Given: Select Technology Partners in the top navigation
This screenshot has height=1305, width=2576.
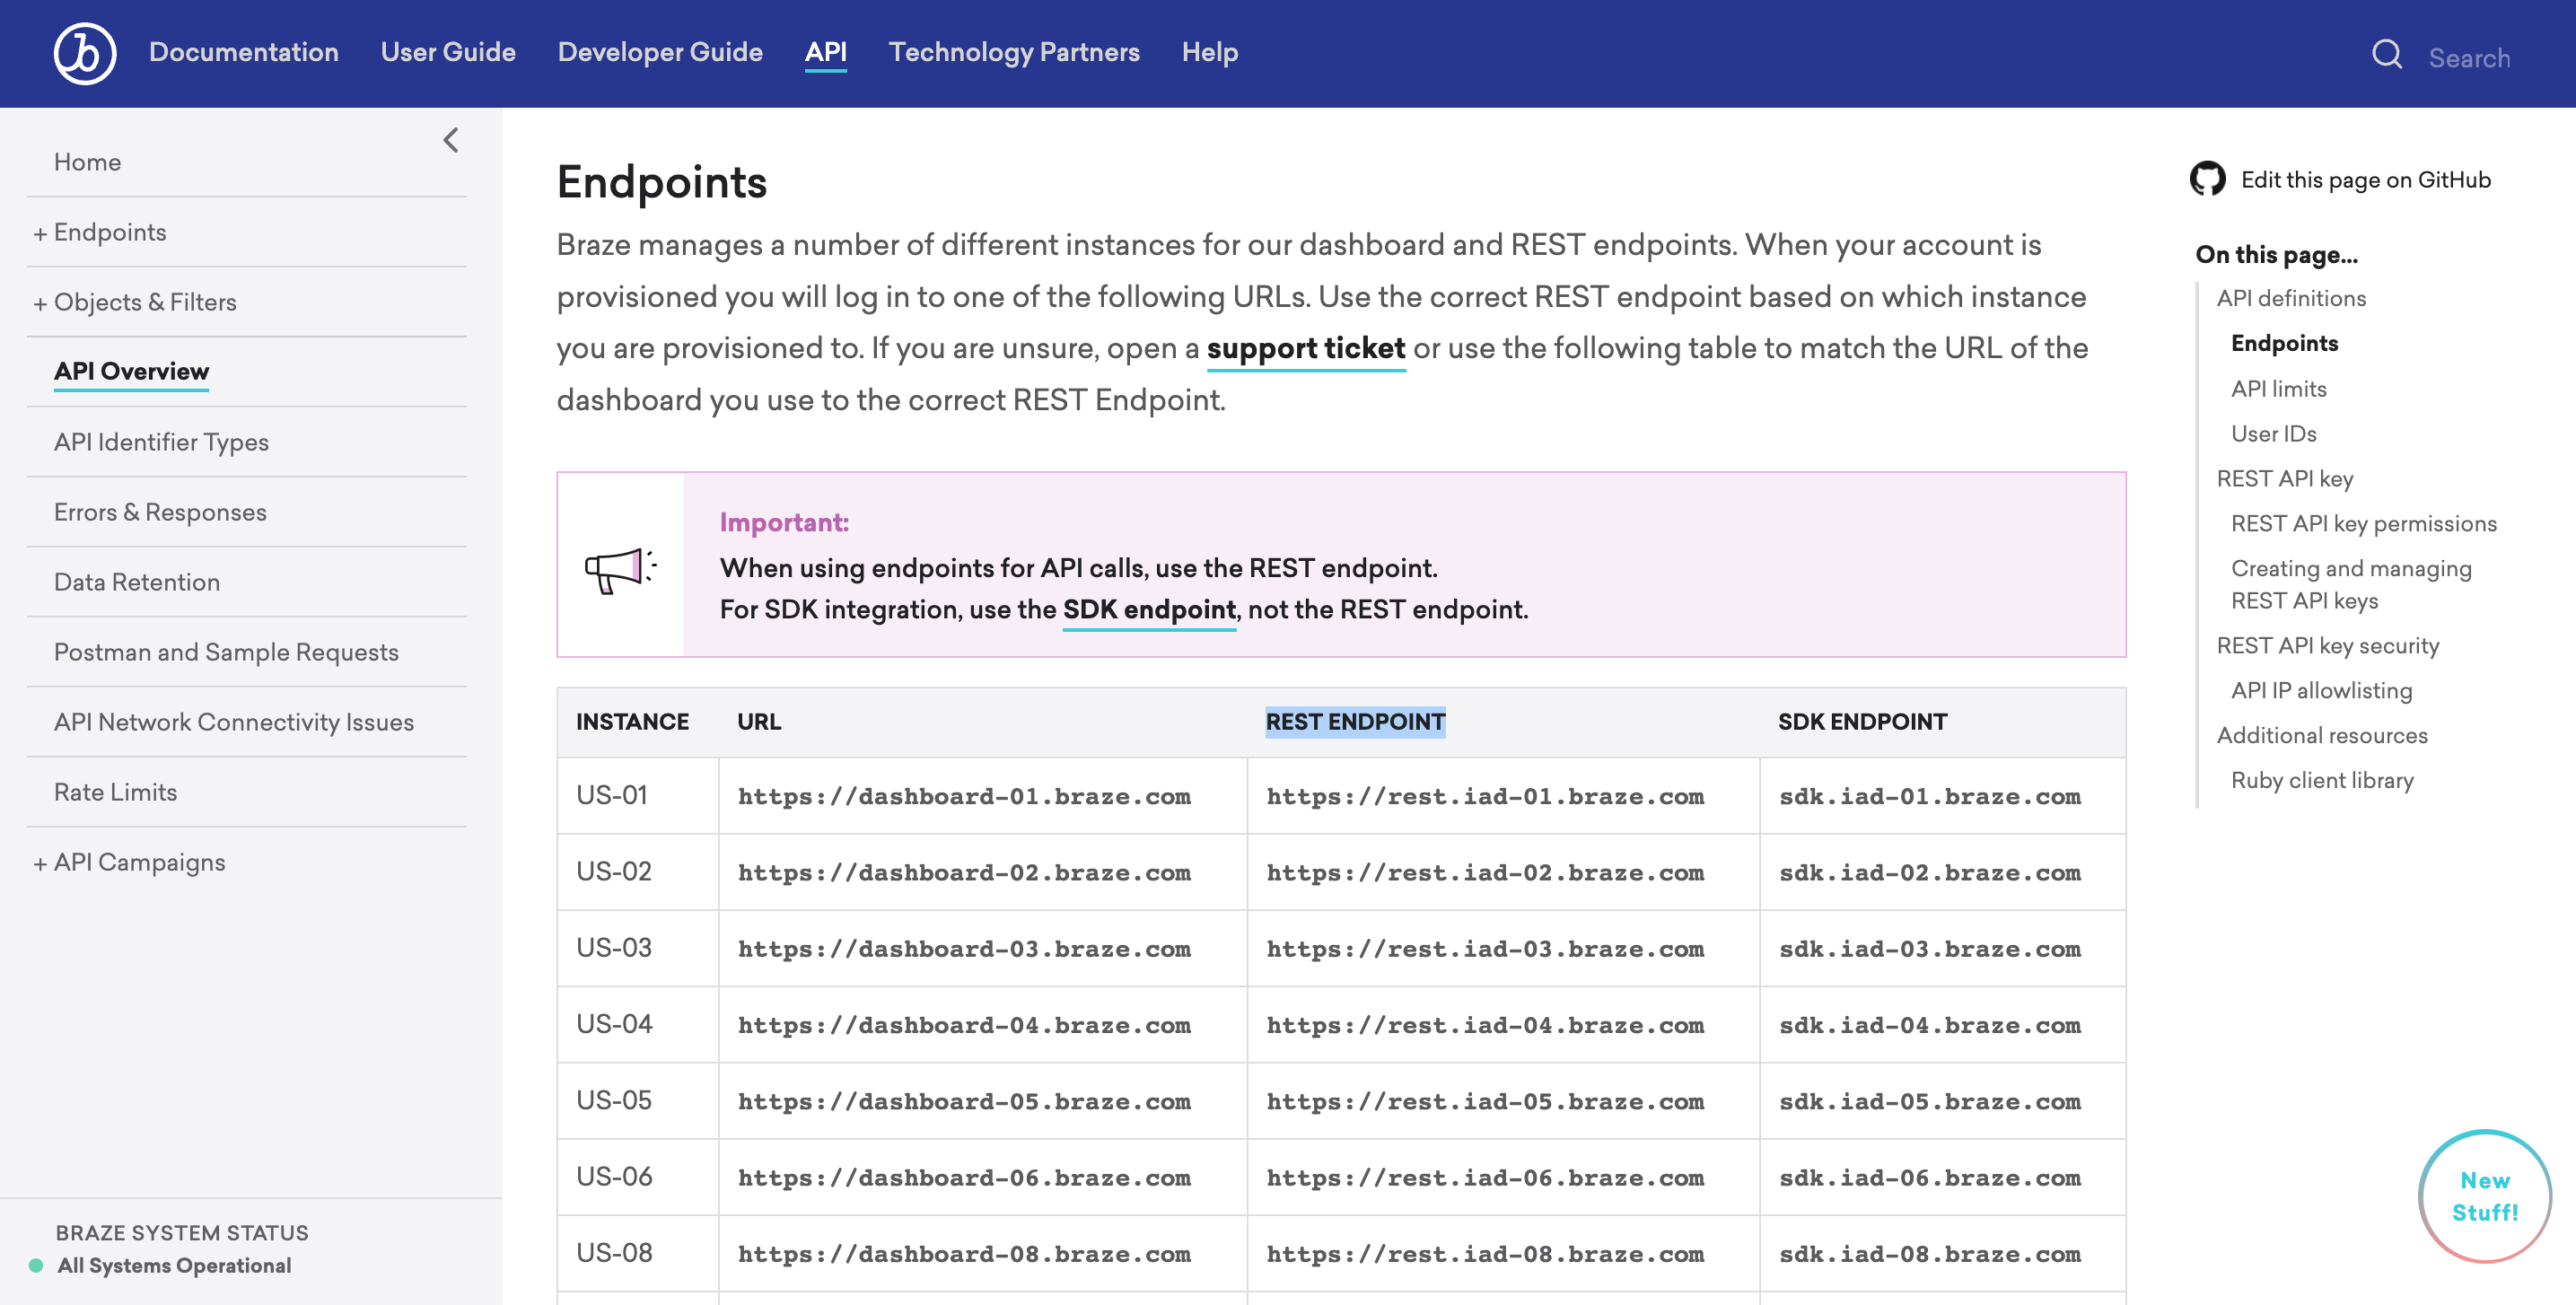Looking at the screenshot, I should (1013, 52).
